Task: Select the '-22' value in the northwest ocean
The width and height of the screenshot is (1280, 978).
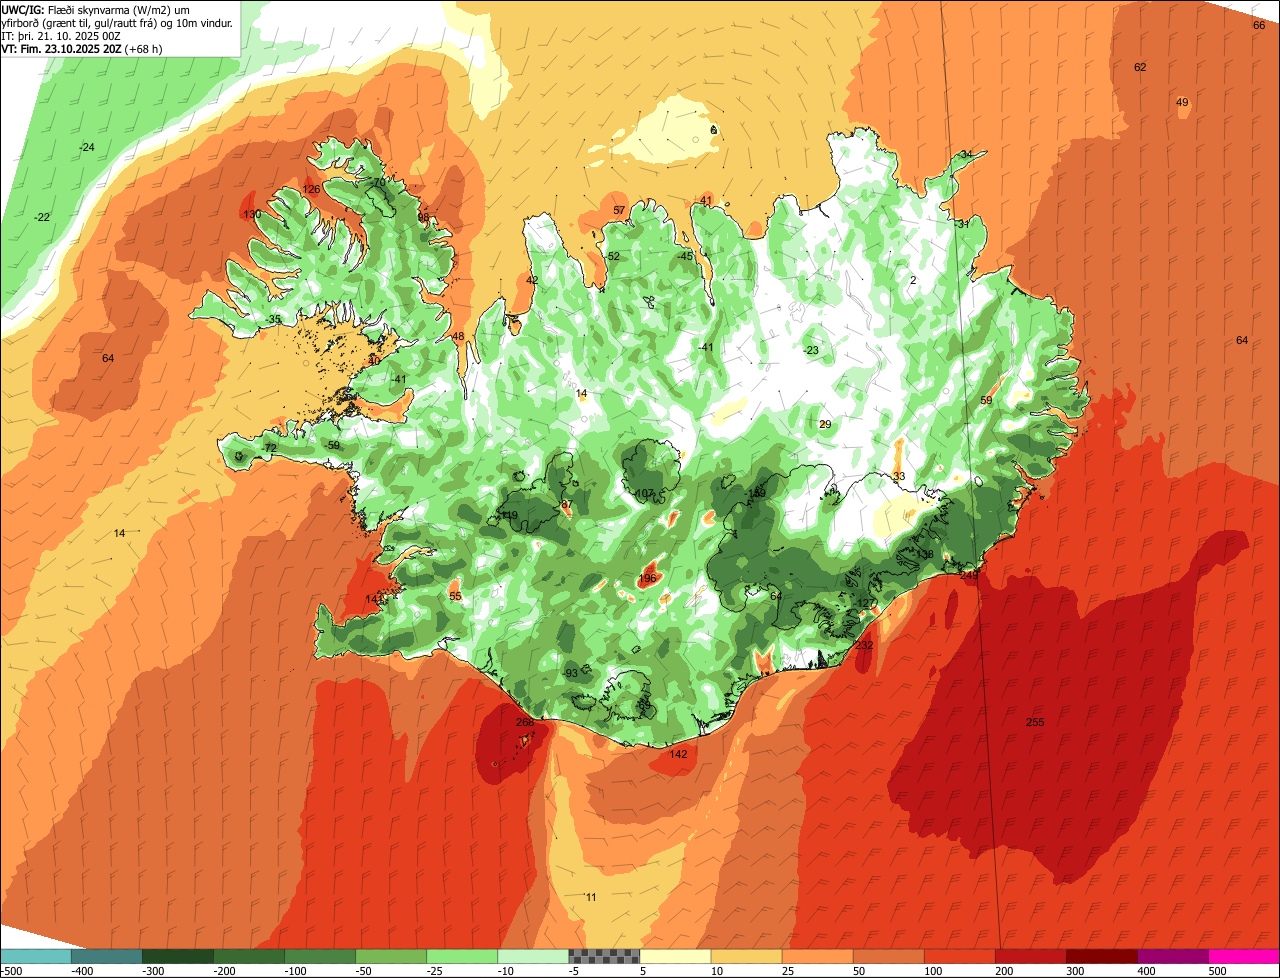Action: click(x=41, y=217)
